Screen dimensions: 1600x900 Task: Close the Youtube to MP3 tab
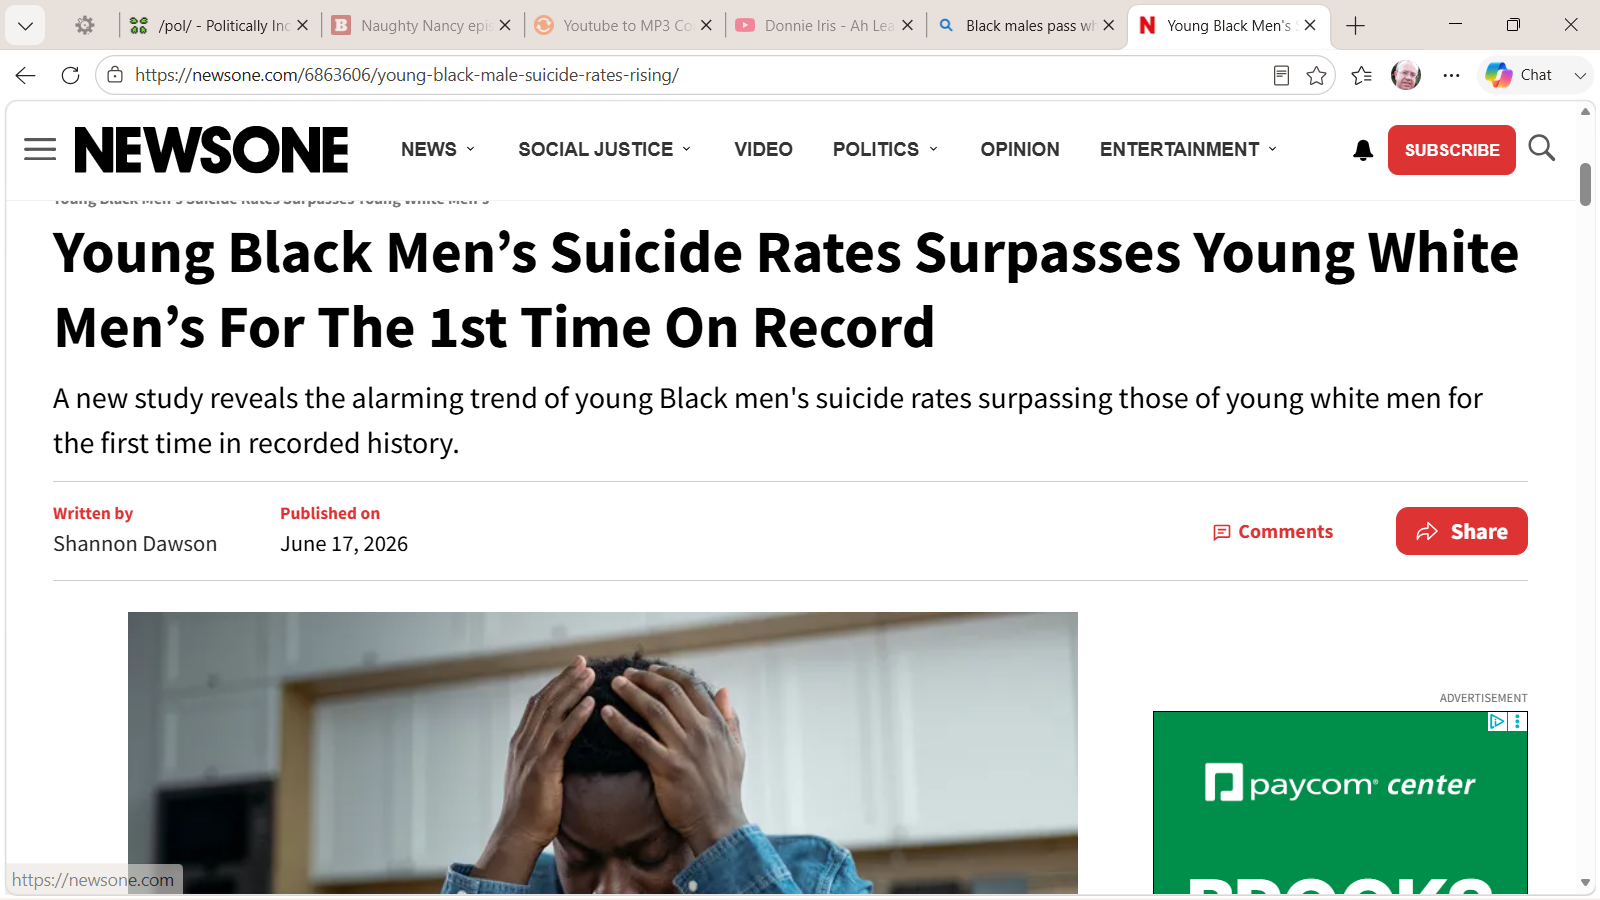pyautogui.click(x=707, y=26)
